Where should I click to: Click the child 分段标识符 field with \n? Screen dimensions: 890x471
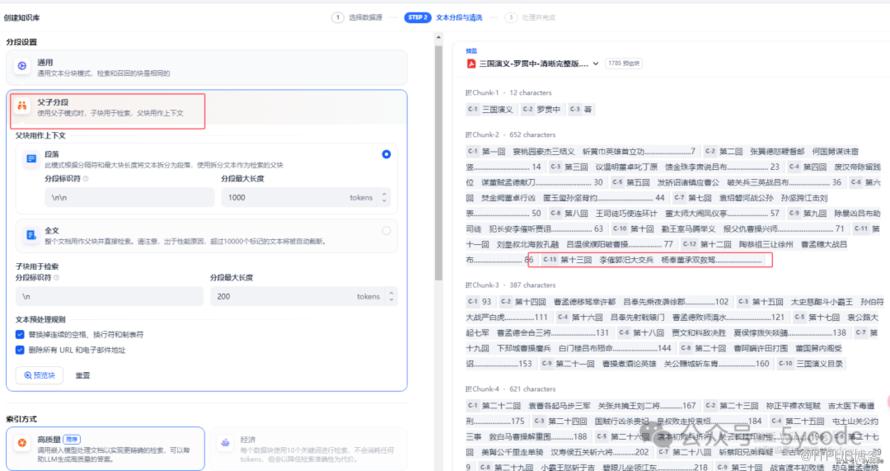point(109,296)
